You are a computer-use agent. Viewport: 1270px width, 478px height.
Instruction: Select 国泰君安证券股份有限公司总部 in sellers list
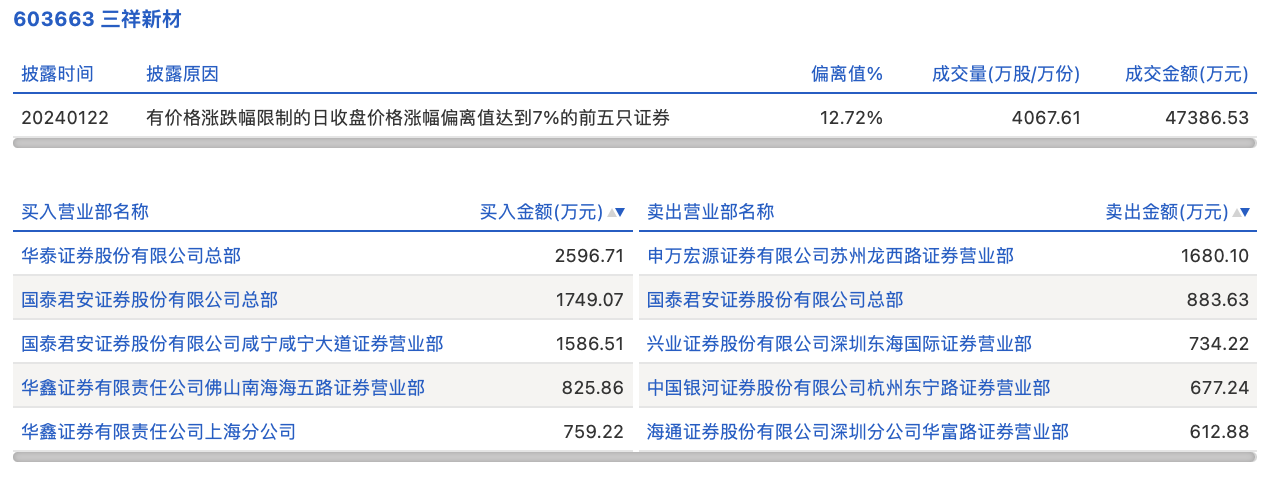coord(775,300)
